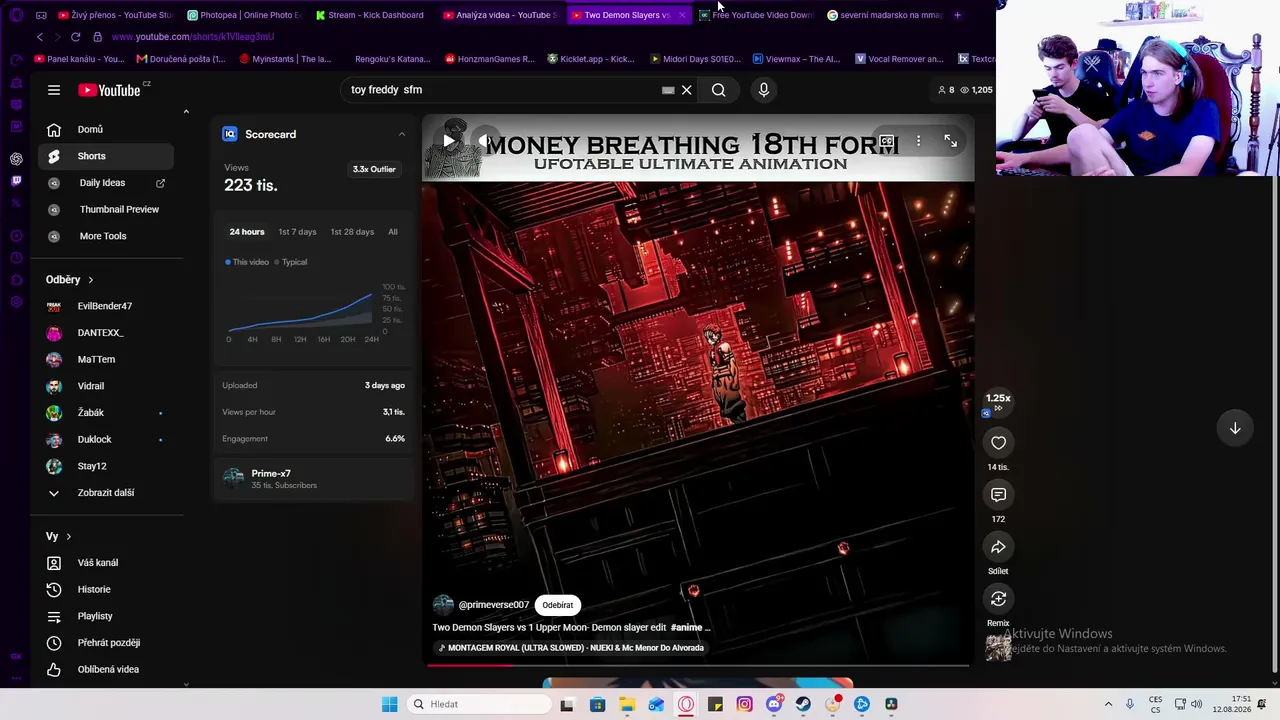Screen dimensions: 1280x720
Task: Open the EvilBender47 subscription
Action: (106, 306)
